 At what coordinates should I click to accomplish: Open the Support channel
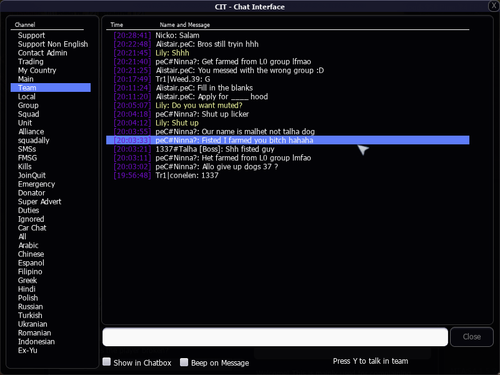(31, 35)
